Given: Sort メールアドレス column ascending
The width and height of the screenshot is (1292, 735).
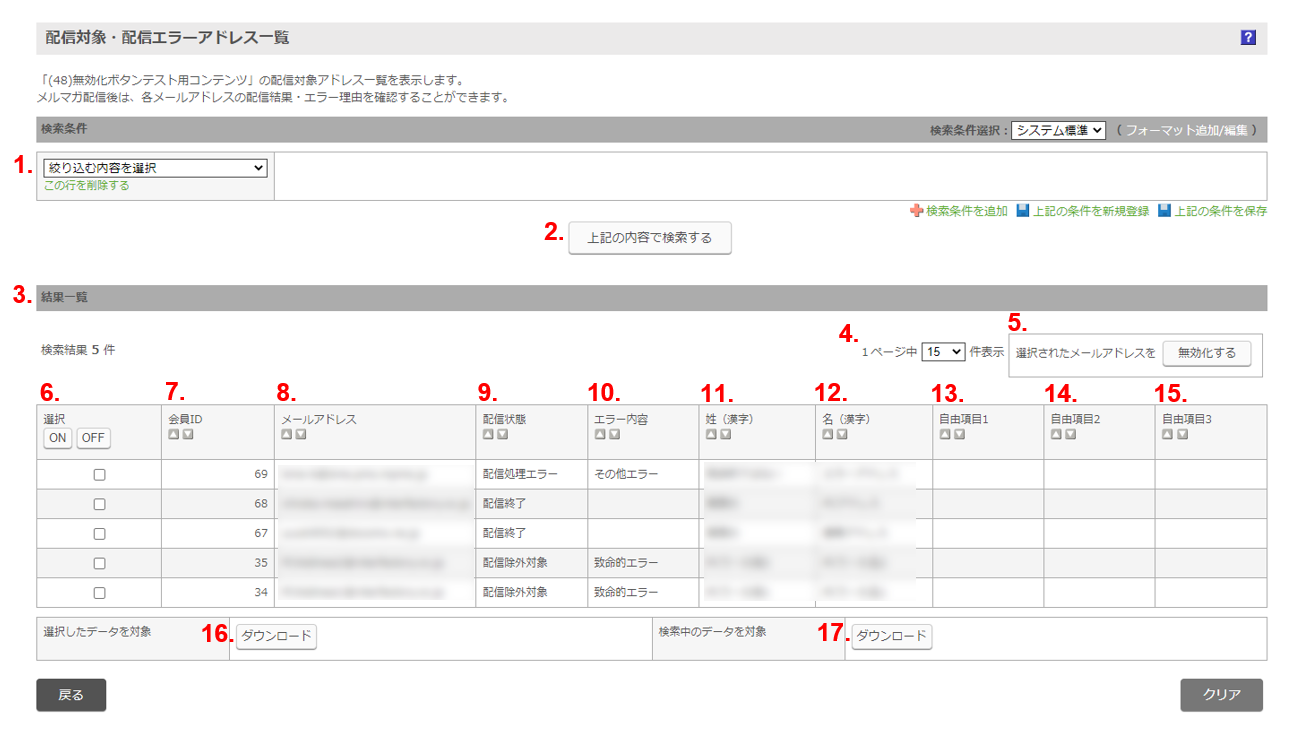Looking at the screenshot, I should (286, 435).
